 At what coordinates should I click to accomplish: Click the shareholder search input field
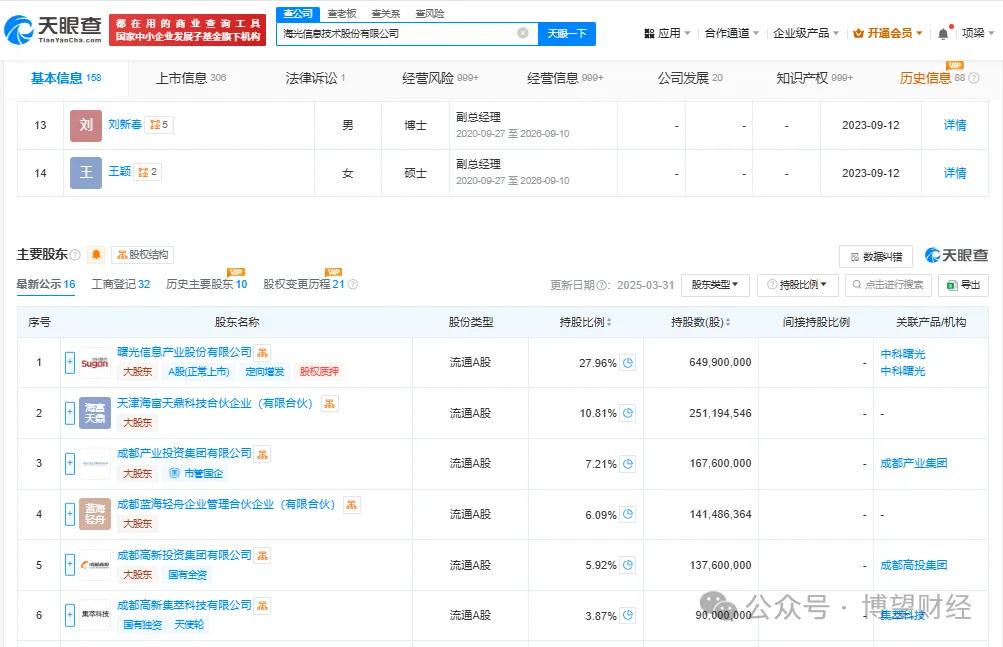tap(888, 285)
